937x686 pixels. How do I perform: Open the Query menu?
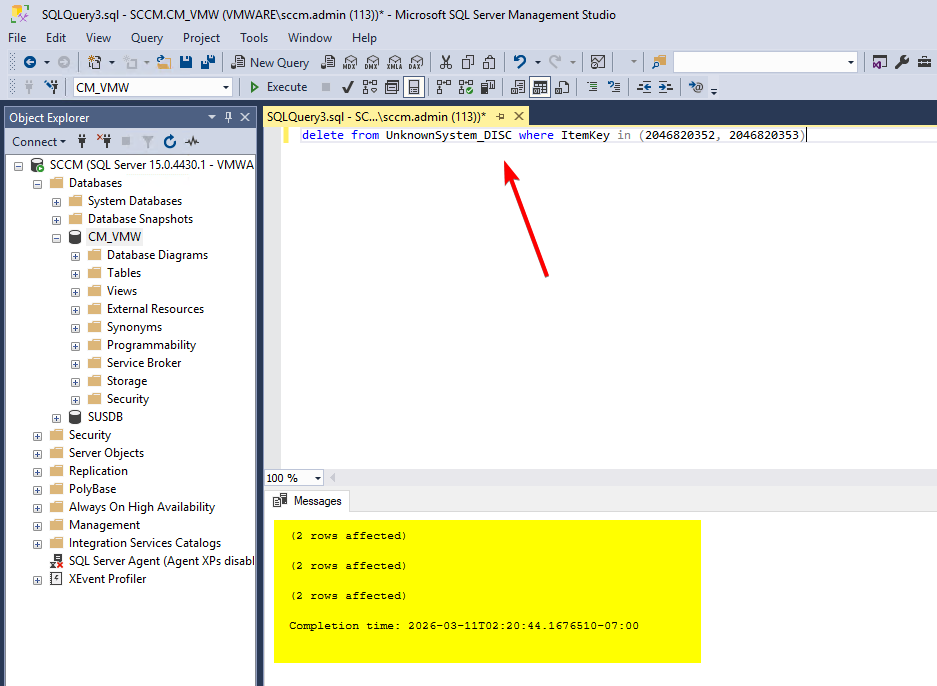point(146,38)
